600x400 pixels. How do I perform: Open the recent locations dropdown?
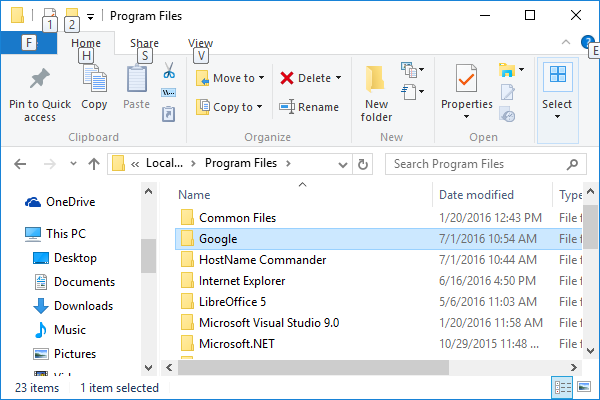click(x=73, y=164)
